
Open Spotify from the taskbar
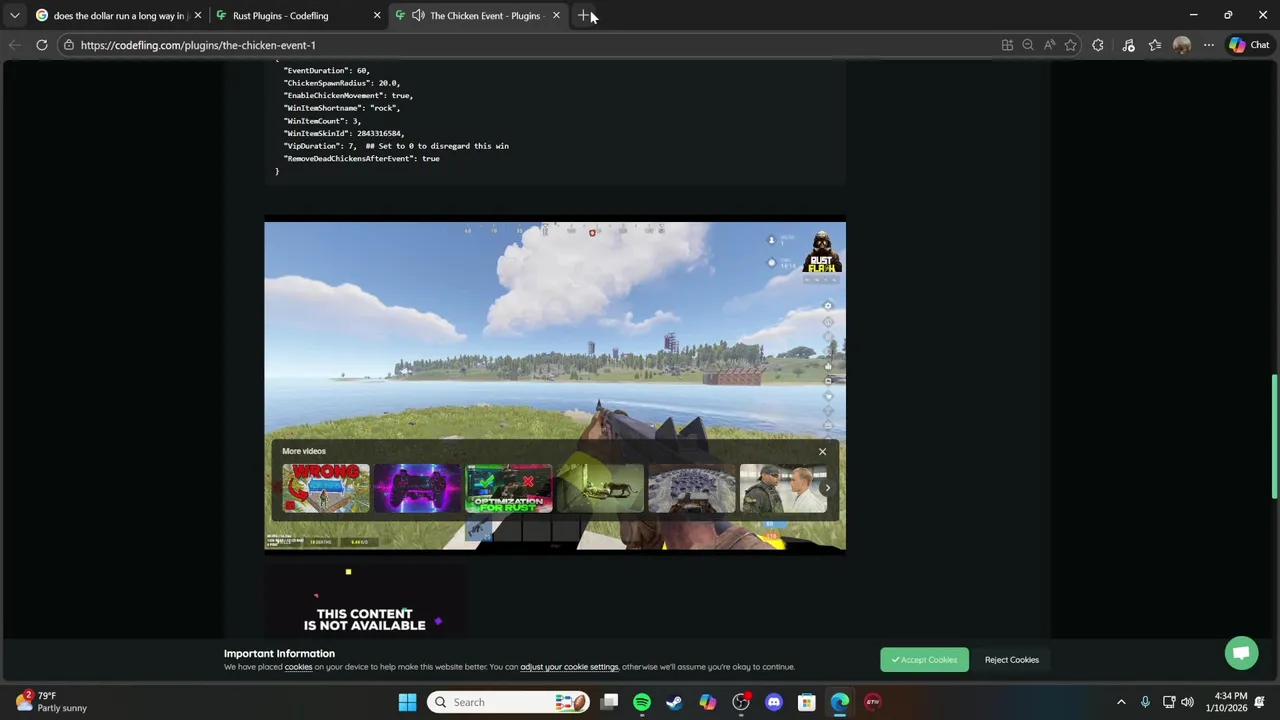pos(642,702)
